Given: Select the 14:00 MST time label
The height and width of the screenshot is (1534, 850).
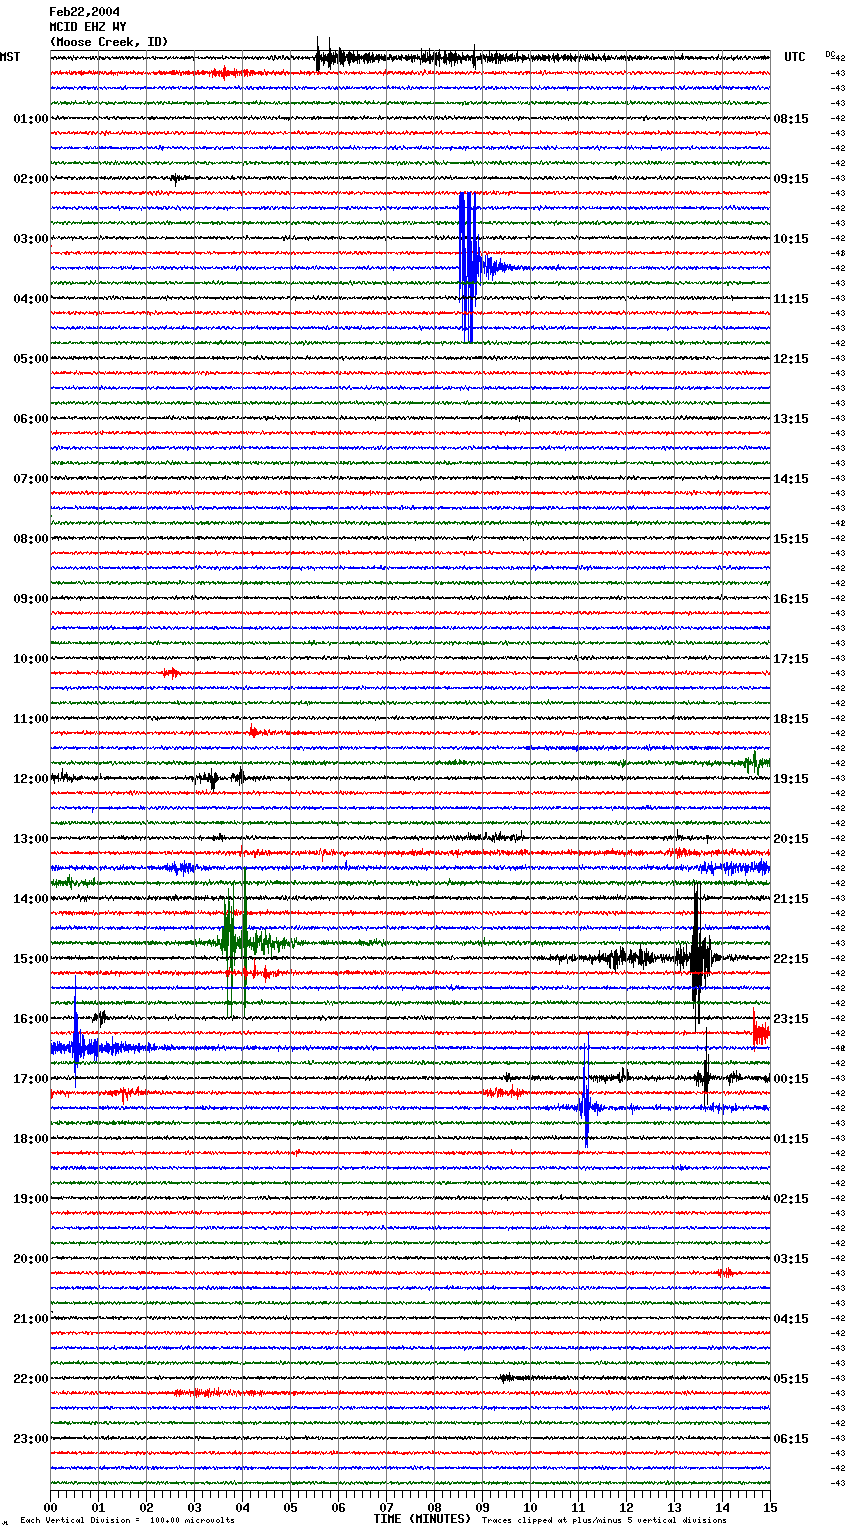Looking at the screenshot, I should 30,899.
